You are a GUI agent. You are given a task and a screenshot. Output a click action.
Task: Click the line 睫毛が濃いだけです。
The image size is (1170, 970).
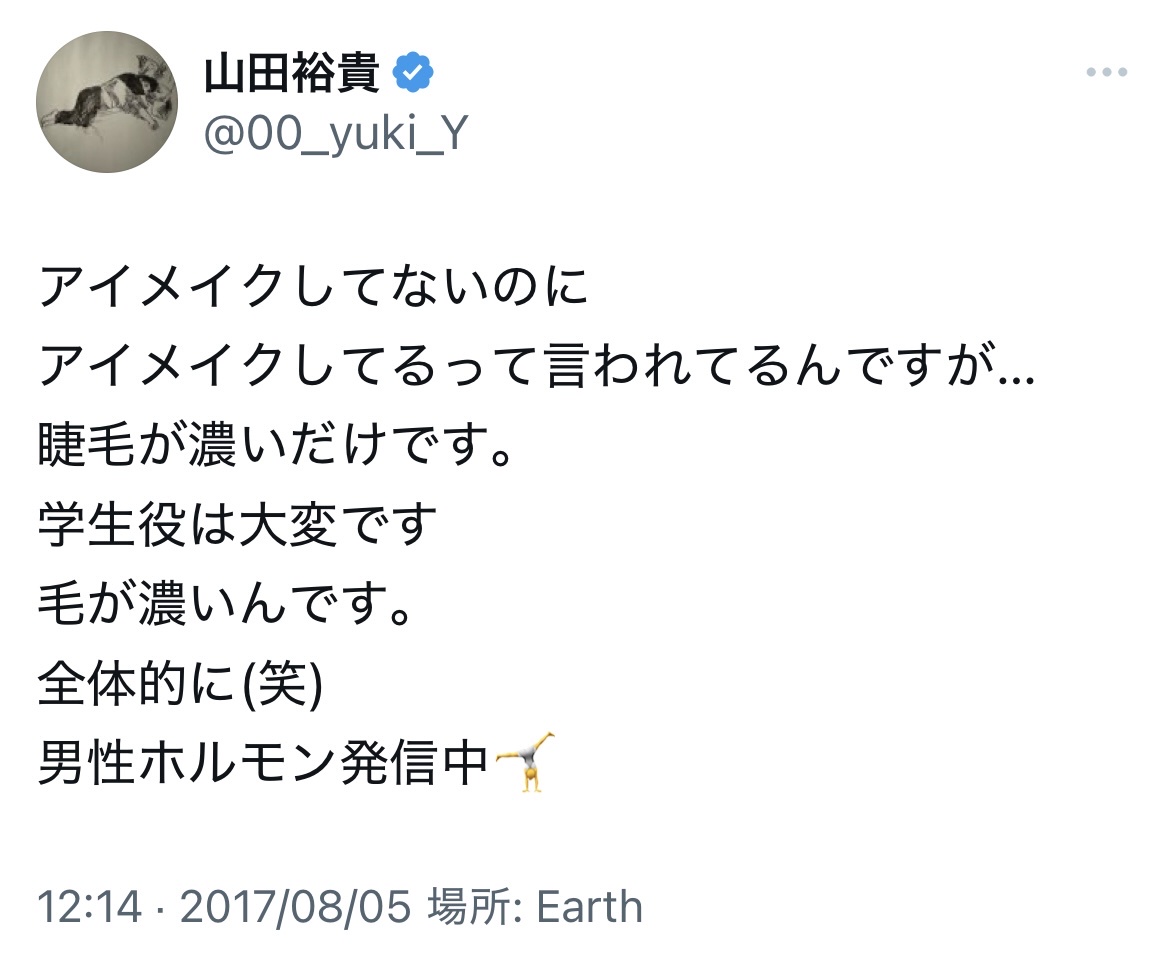[276, 447]
